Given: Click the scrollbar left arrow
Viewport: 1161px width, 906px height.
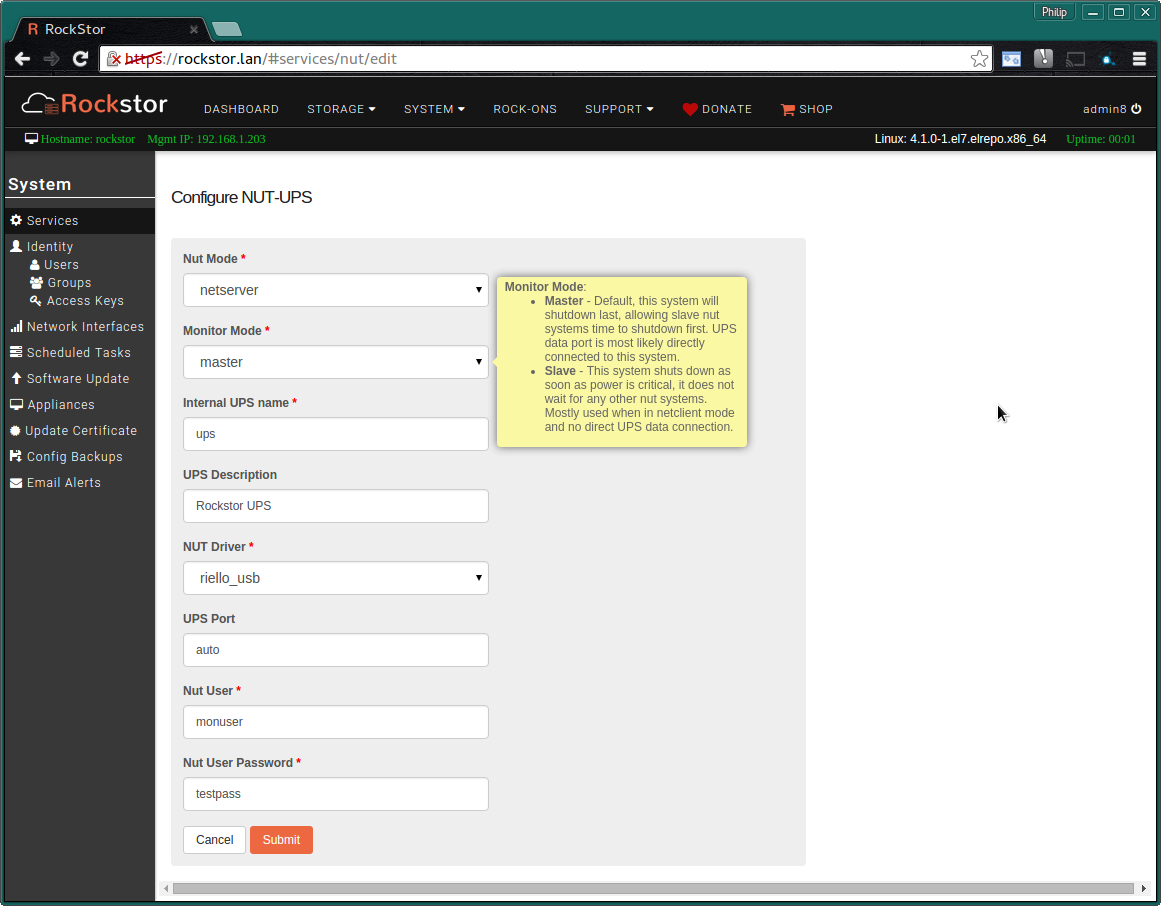Looking at the screenshot, I should [x=166, y=888].
